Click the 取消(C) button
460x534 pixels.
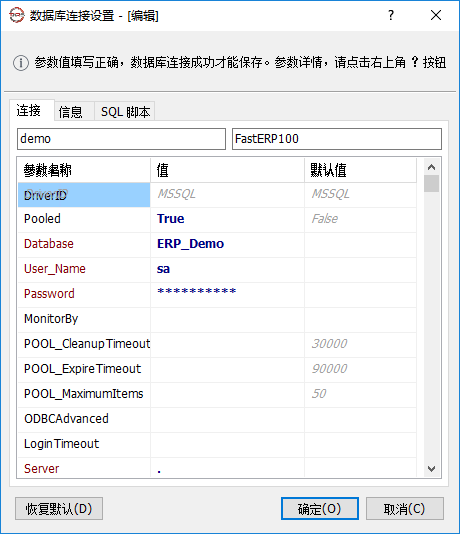click(x=405, y=509)
